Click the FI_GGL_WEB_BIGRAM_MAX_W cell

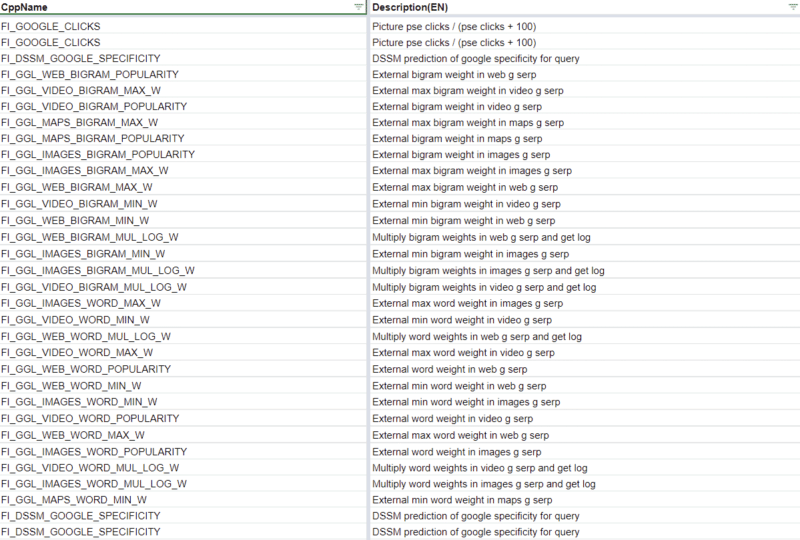(x=183, y=187)
